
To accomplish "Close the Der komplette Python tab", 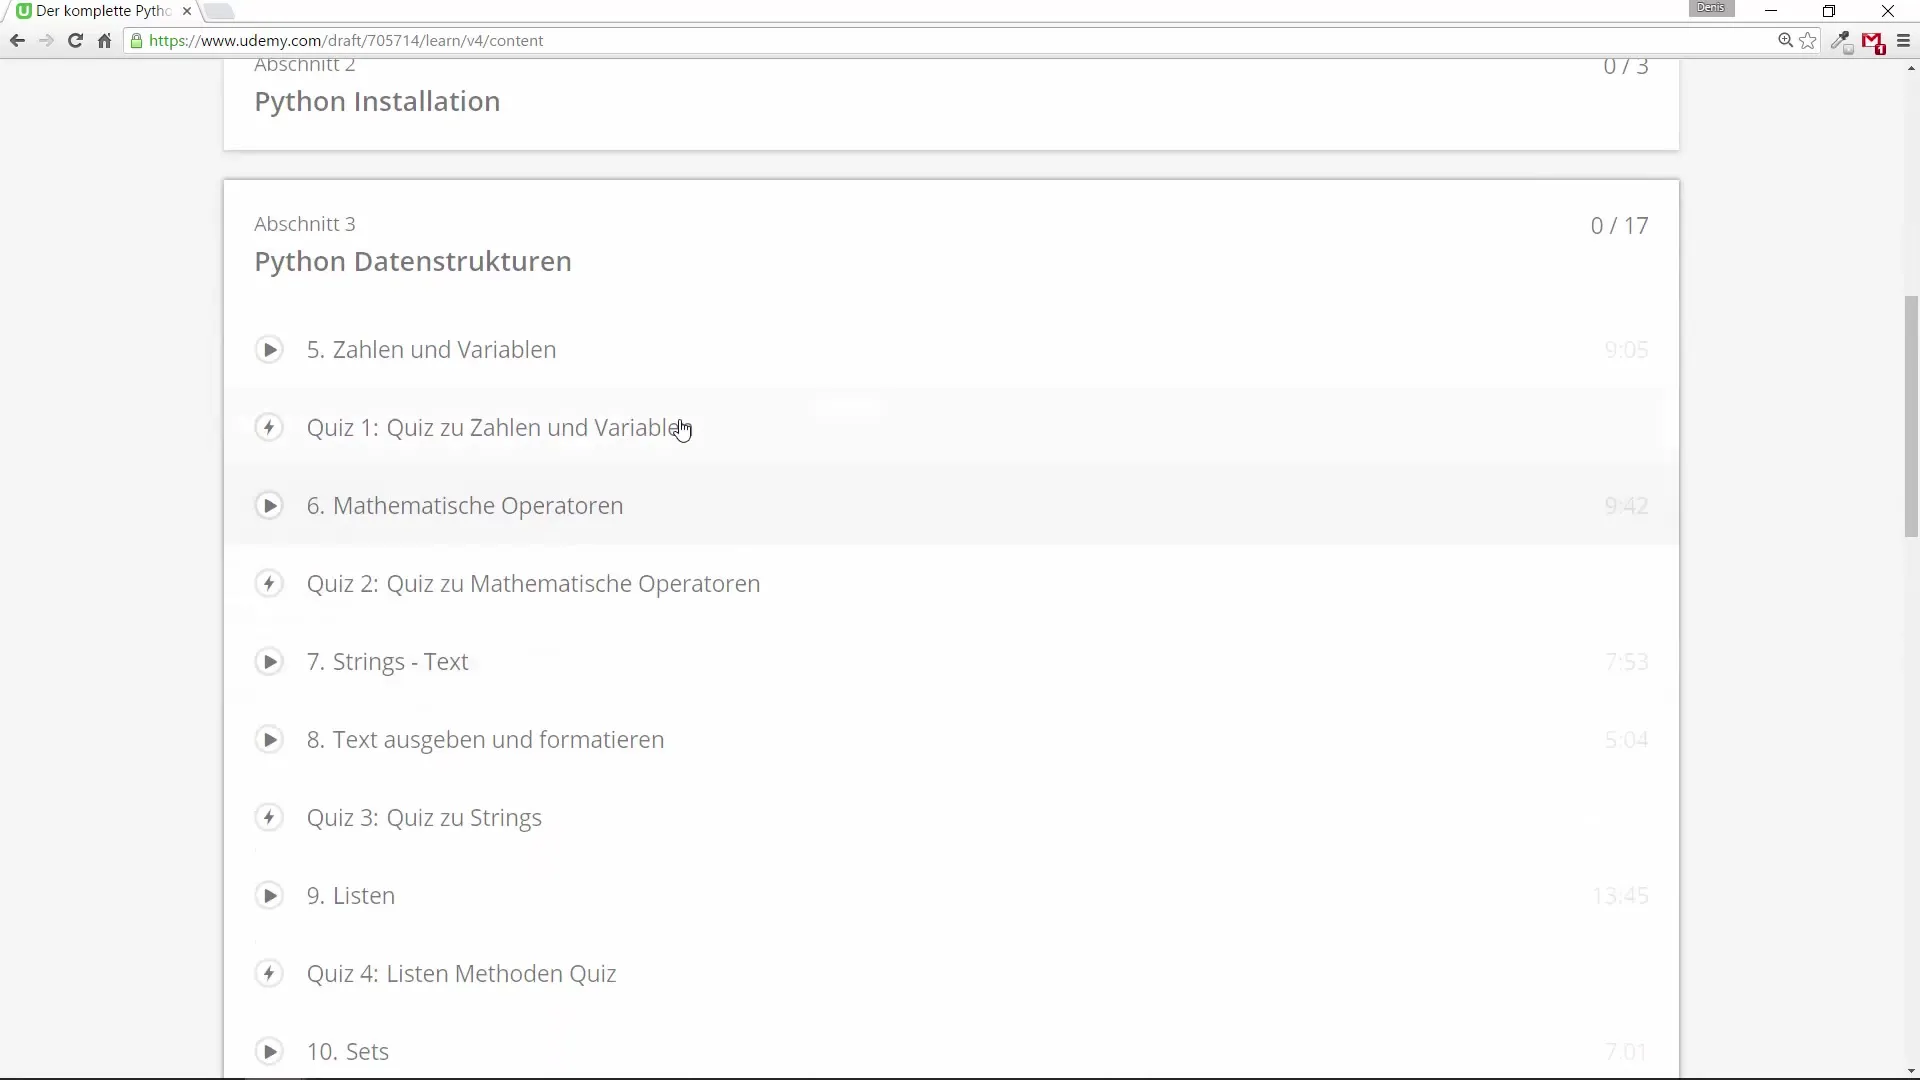I will (187, 11).
